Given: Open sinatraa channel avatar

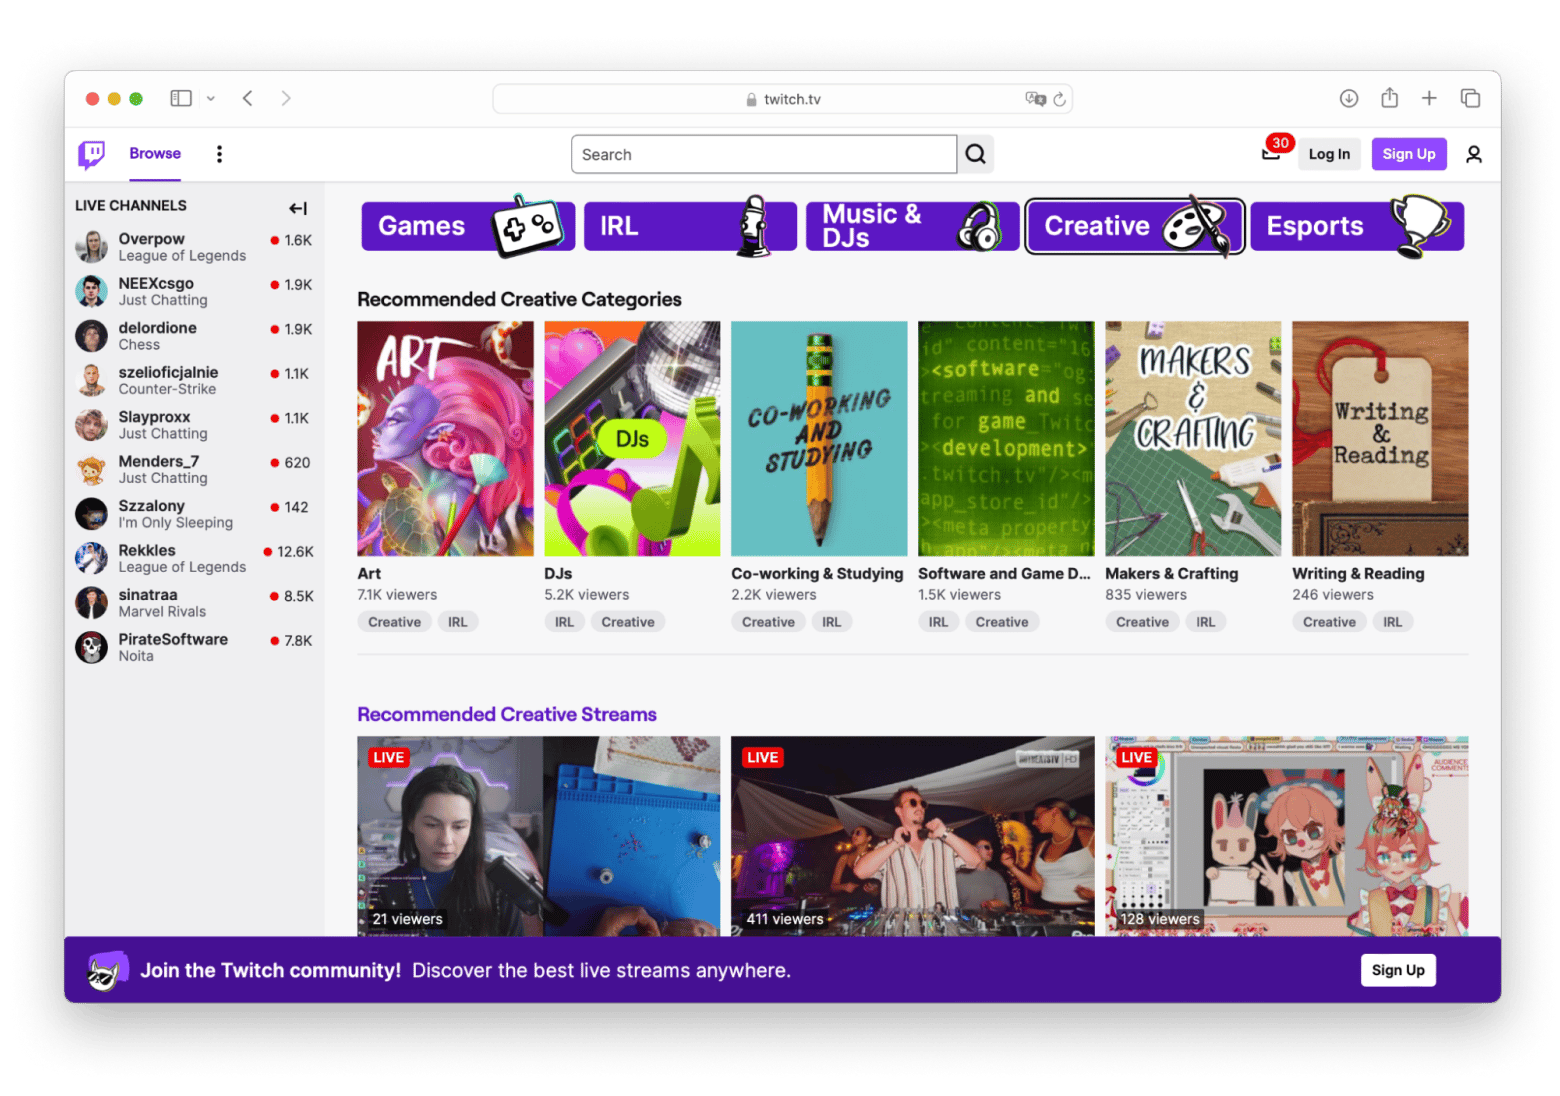Looking at the screenshot, I should tap(91, 603).
